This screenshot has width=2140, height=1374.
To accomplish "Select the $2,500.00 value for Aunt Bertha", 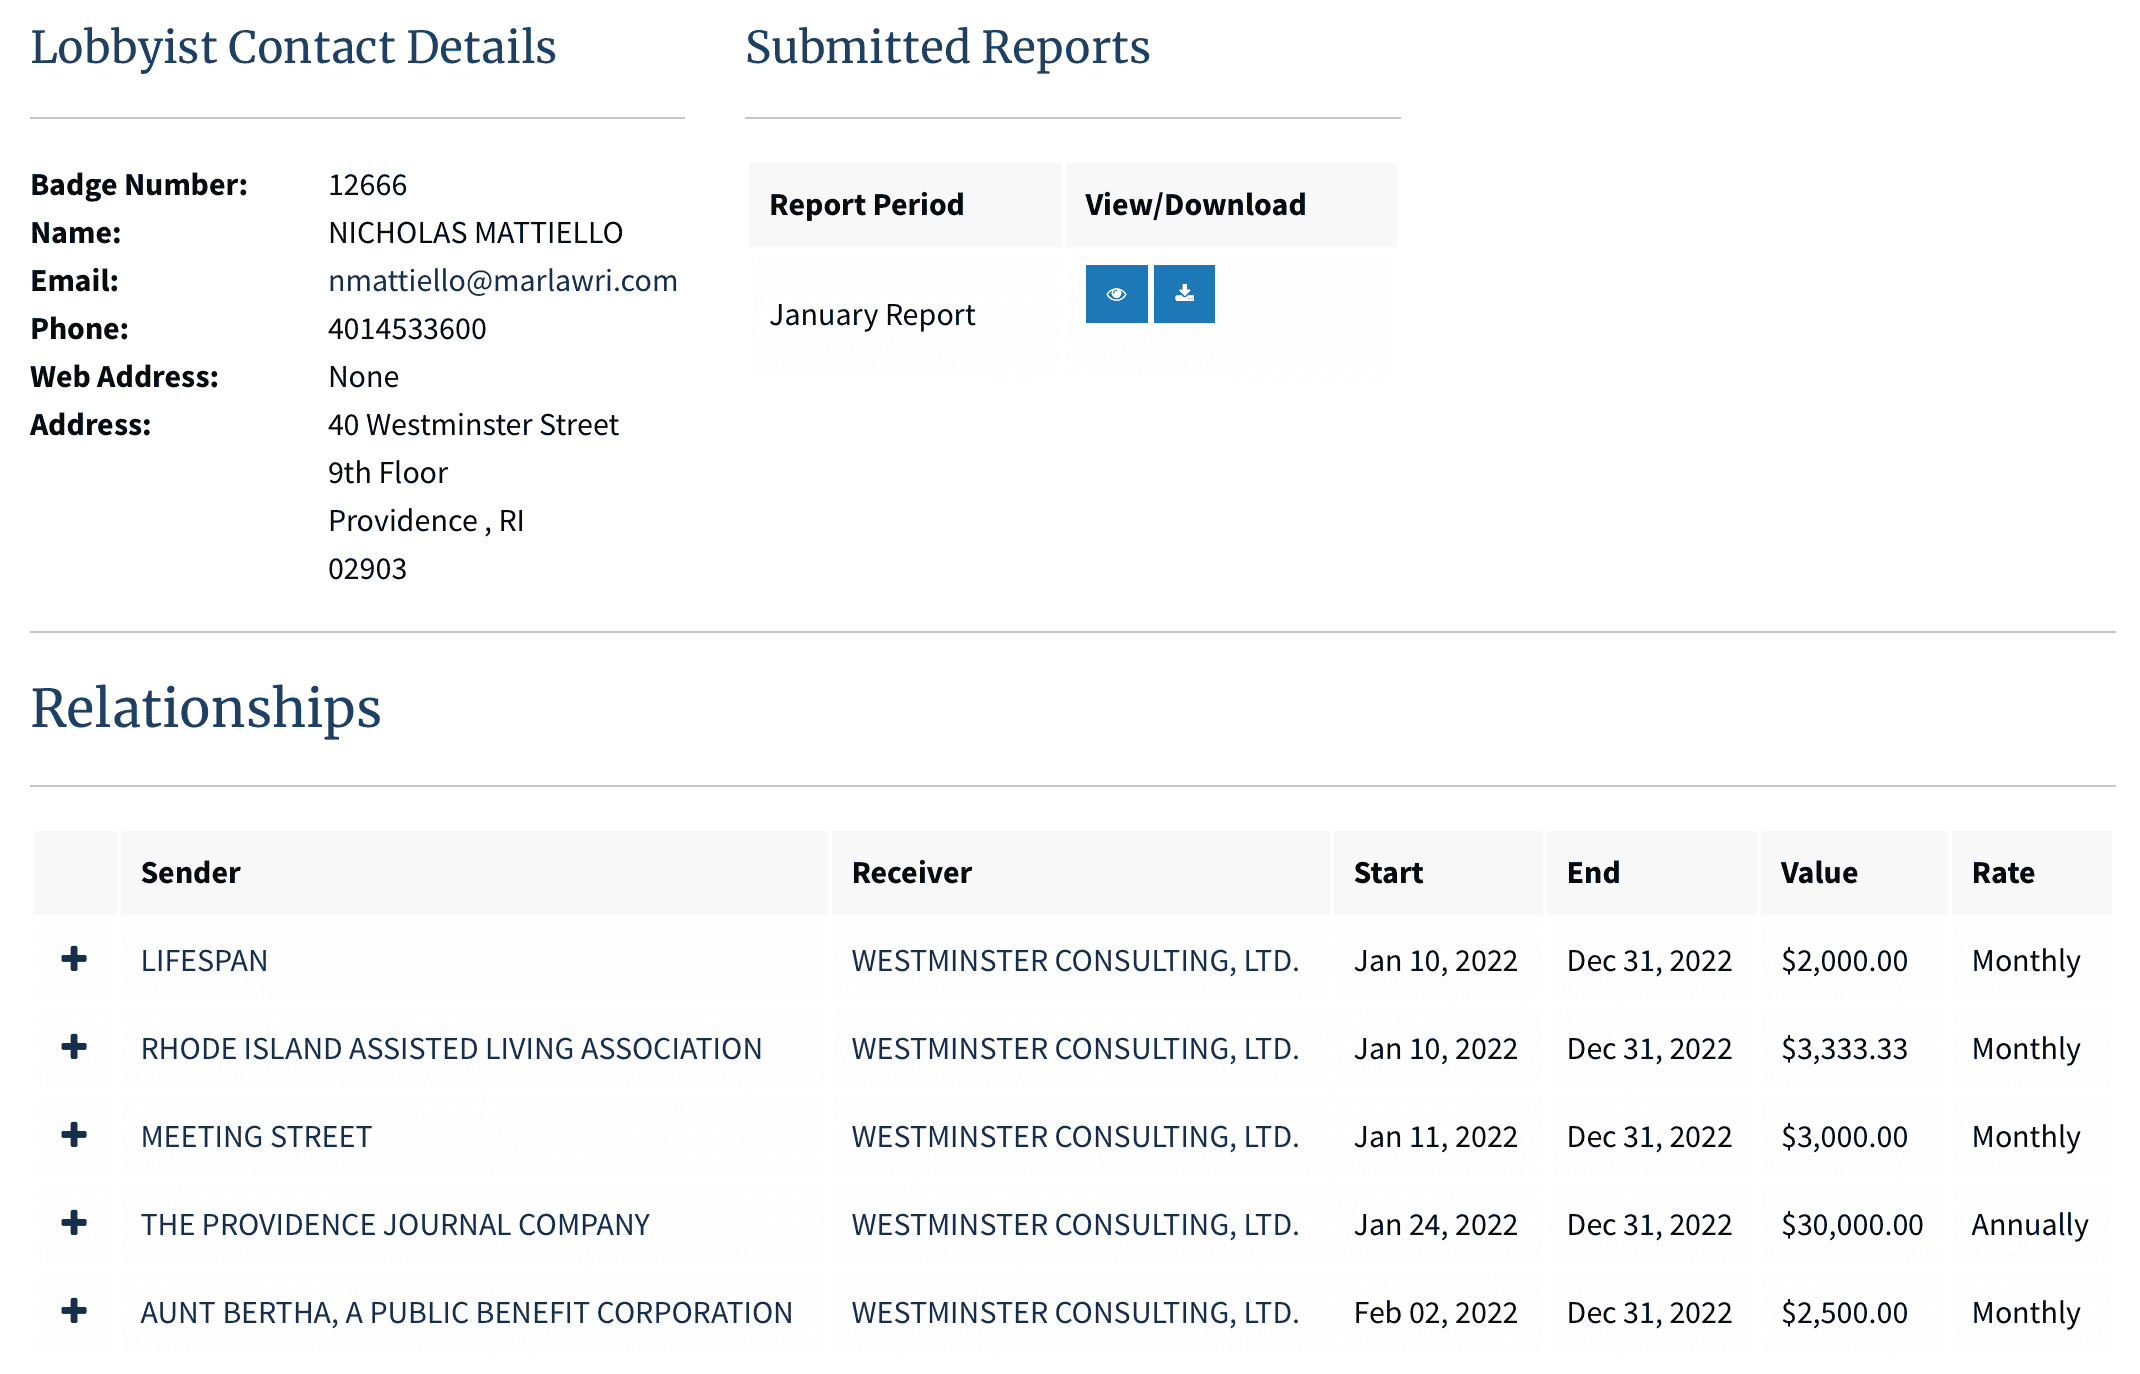I will tap(1844, 1313).
